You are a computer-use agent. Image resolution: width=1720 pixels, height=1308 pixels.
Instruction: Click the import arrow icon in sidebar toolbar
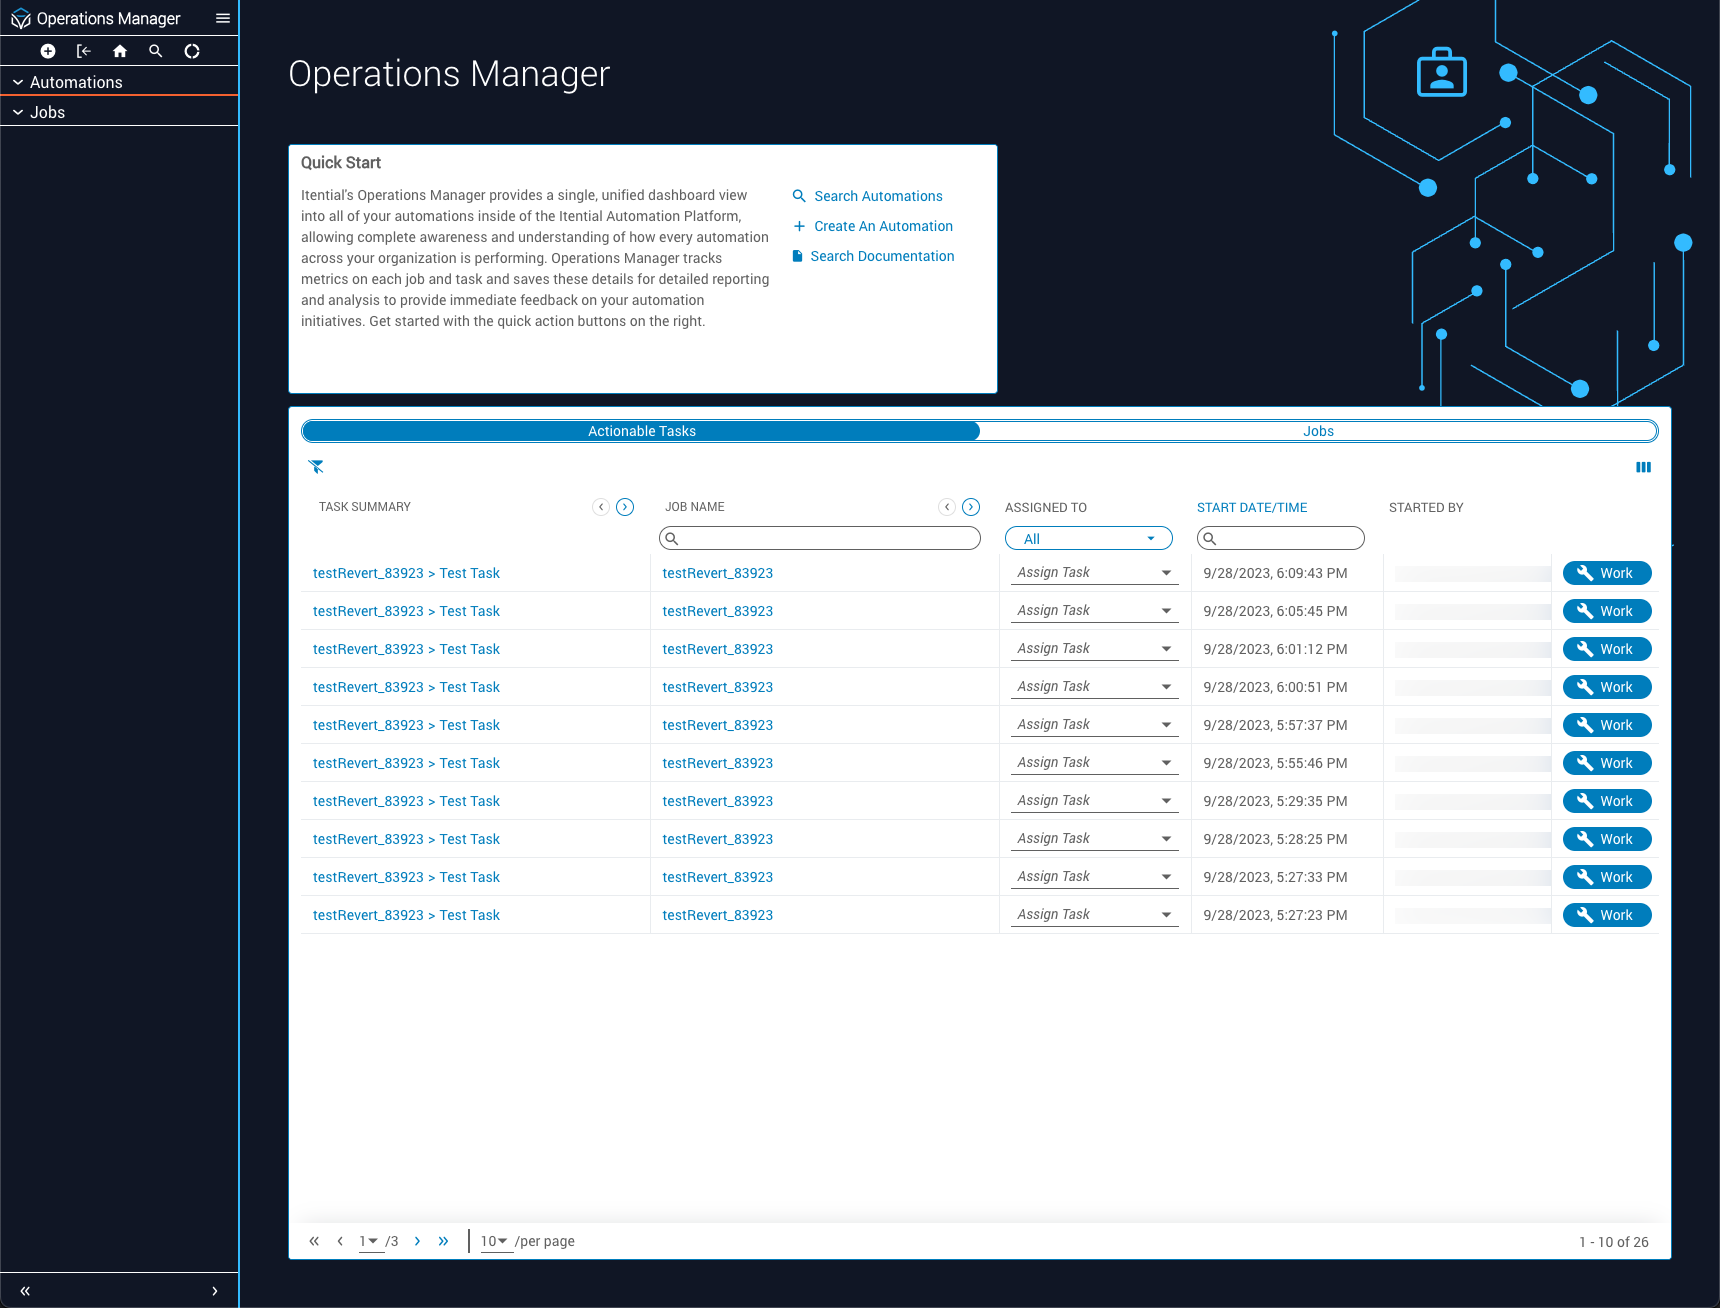[x=84, y=51]
